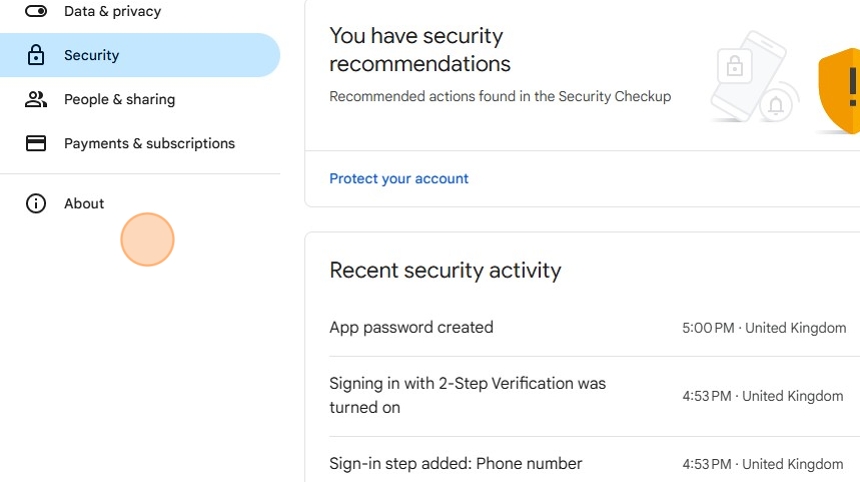The height and width of the screenshot is (482, 860).
Task: Go to the People & sharing section
Action: point(119,100)
